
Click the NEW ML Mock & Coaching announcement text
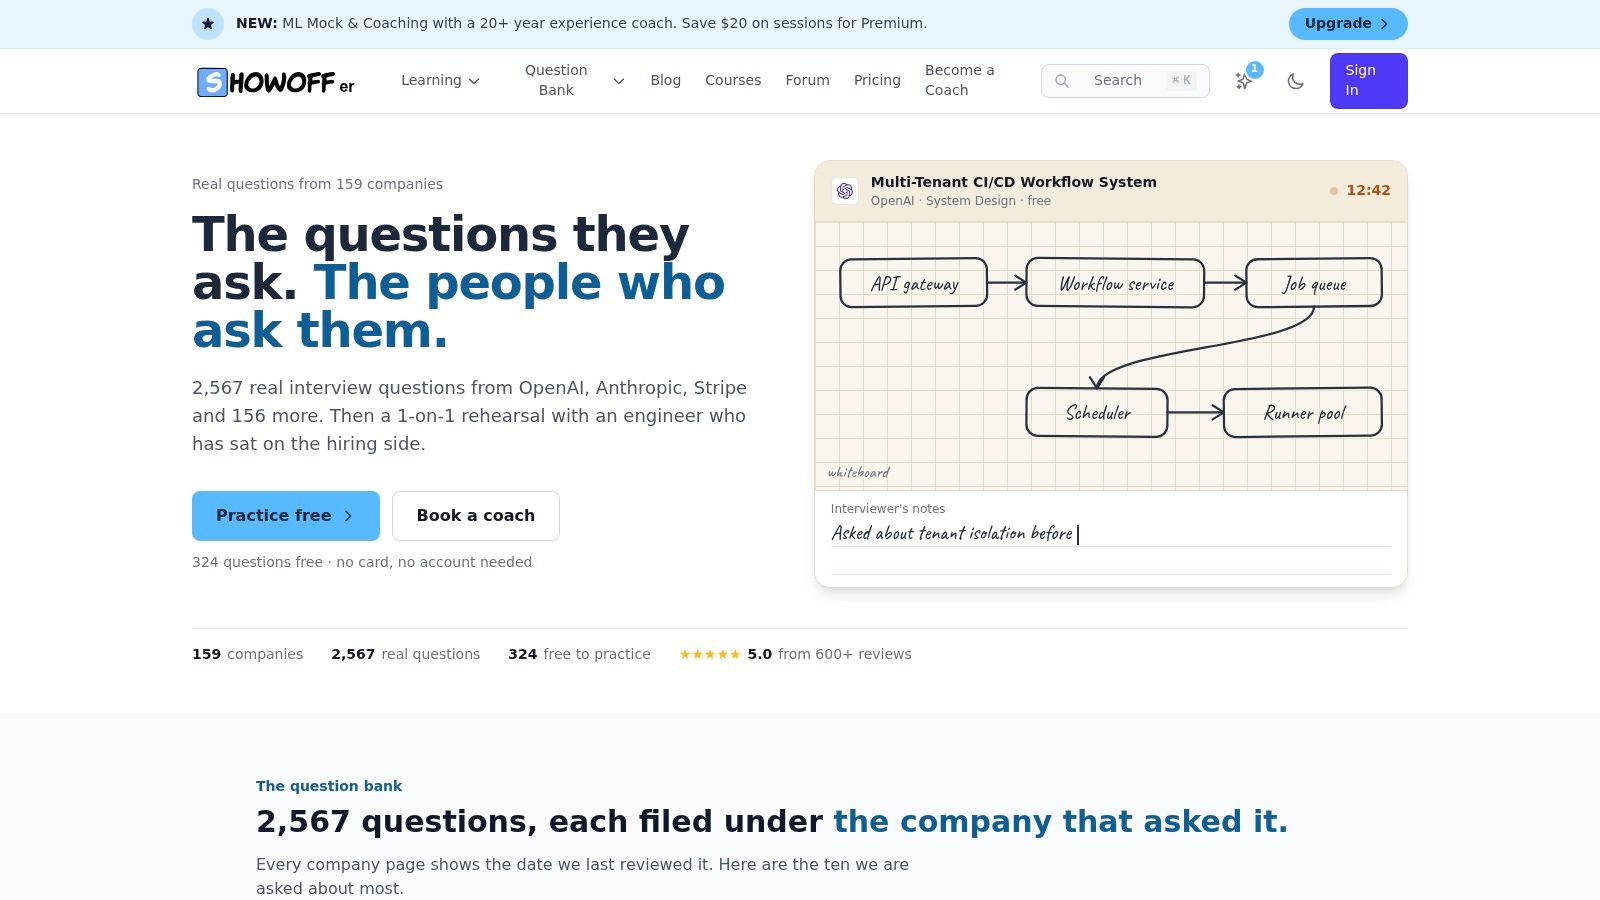581,23
